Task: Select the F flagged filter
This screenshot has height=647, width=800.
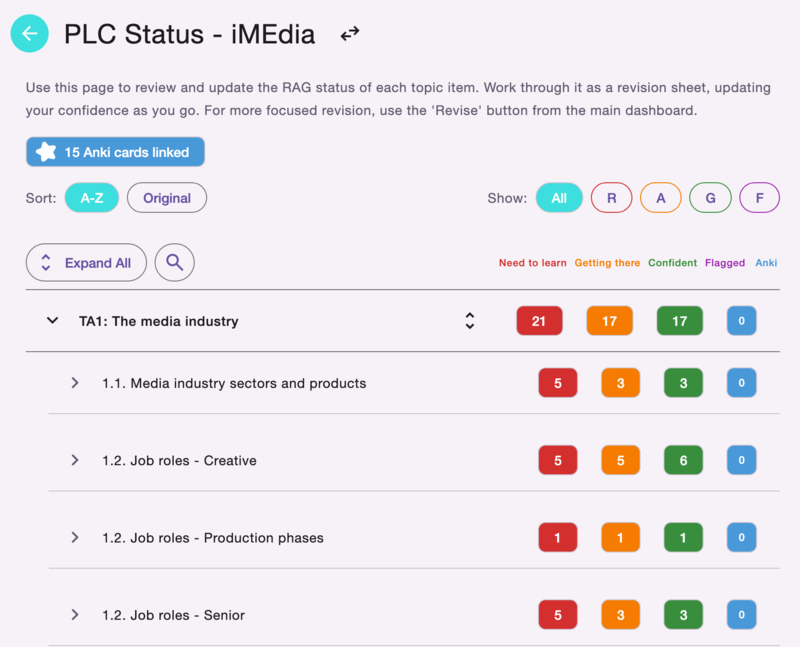Action: 759,197
